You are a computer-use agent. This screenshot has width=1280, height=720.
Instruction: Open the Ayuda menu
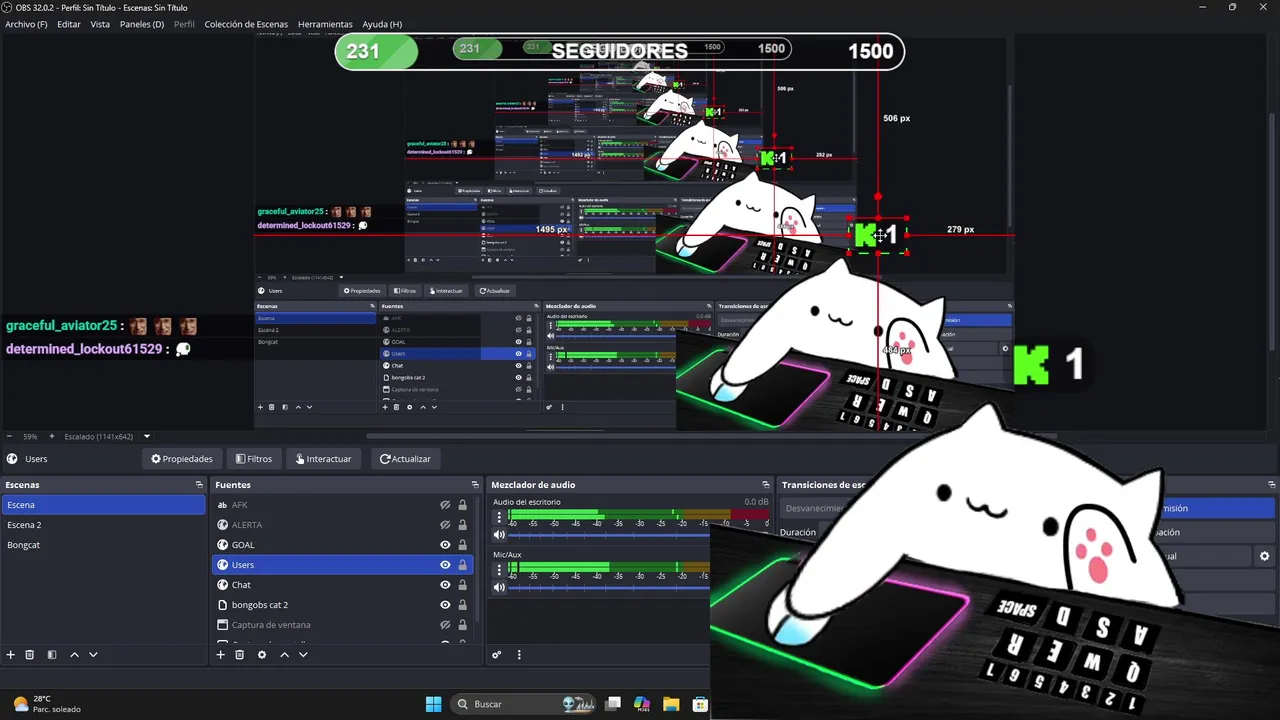[382, 24]
